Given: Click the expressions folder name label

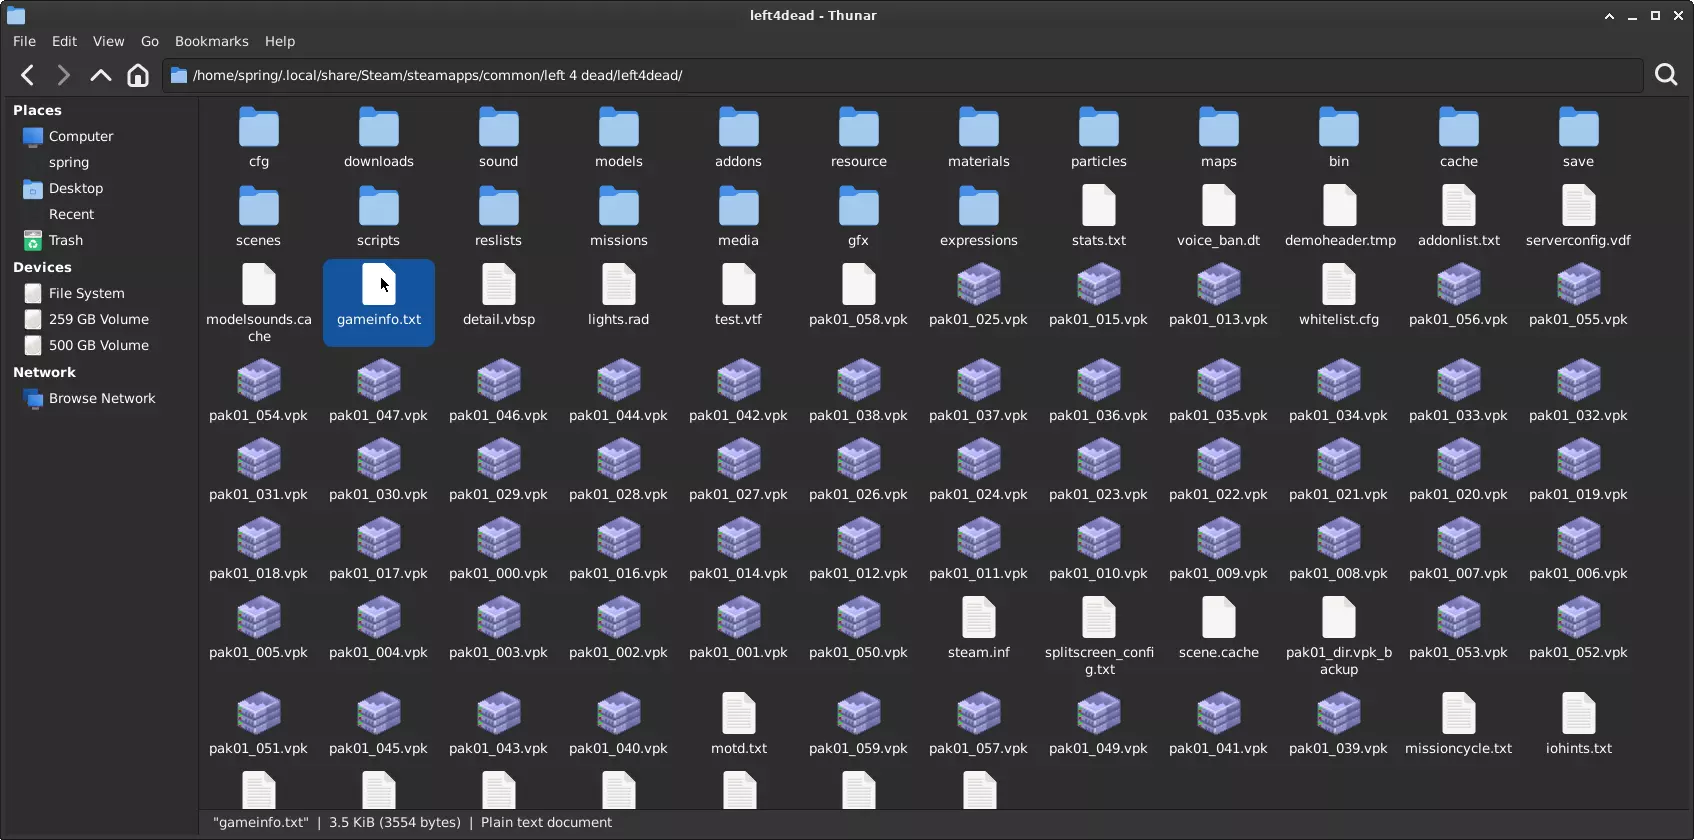Looking at the screenshot, I should 979,240.
